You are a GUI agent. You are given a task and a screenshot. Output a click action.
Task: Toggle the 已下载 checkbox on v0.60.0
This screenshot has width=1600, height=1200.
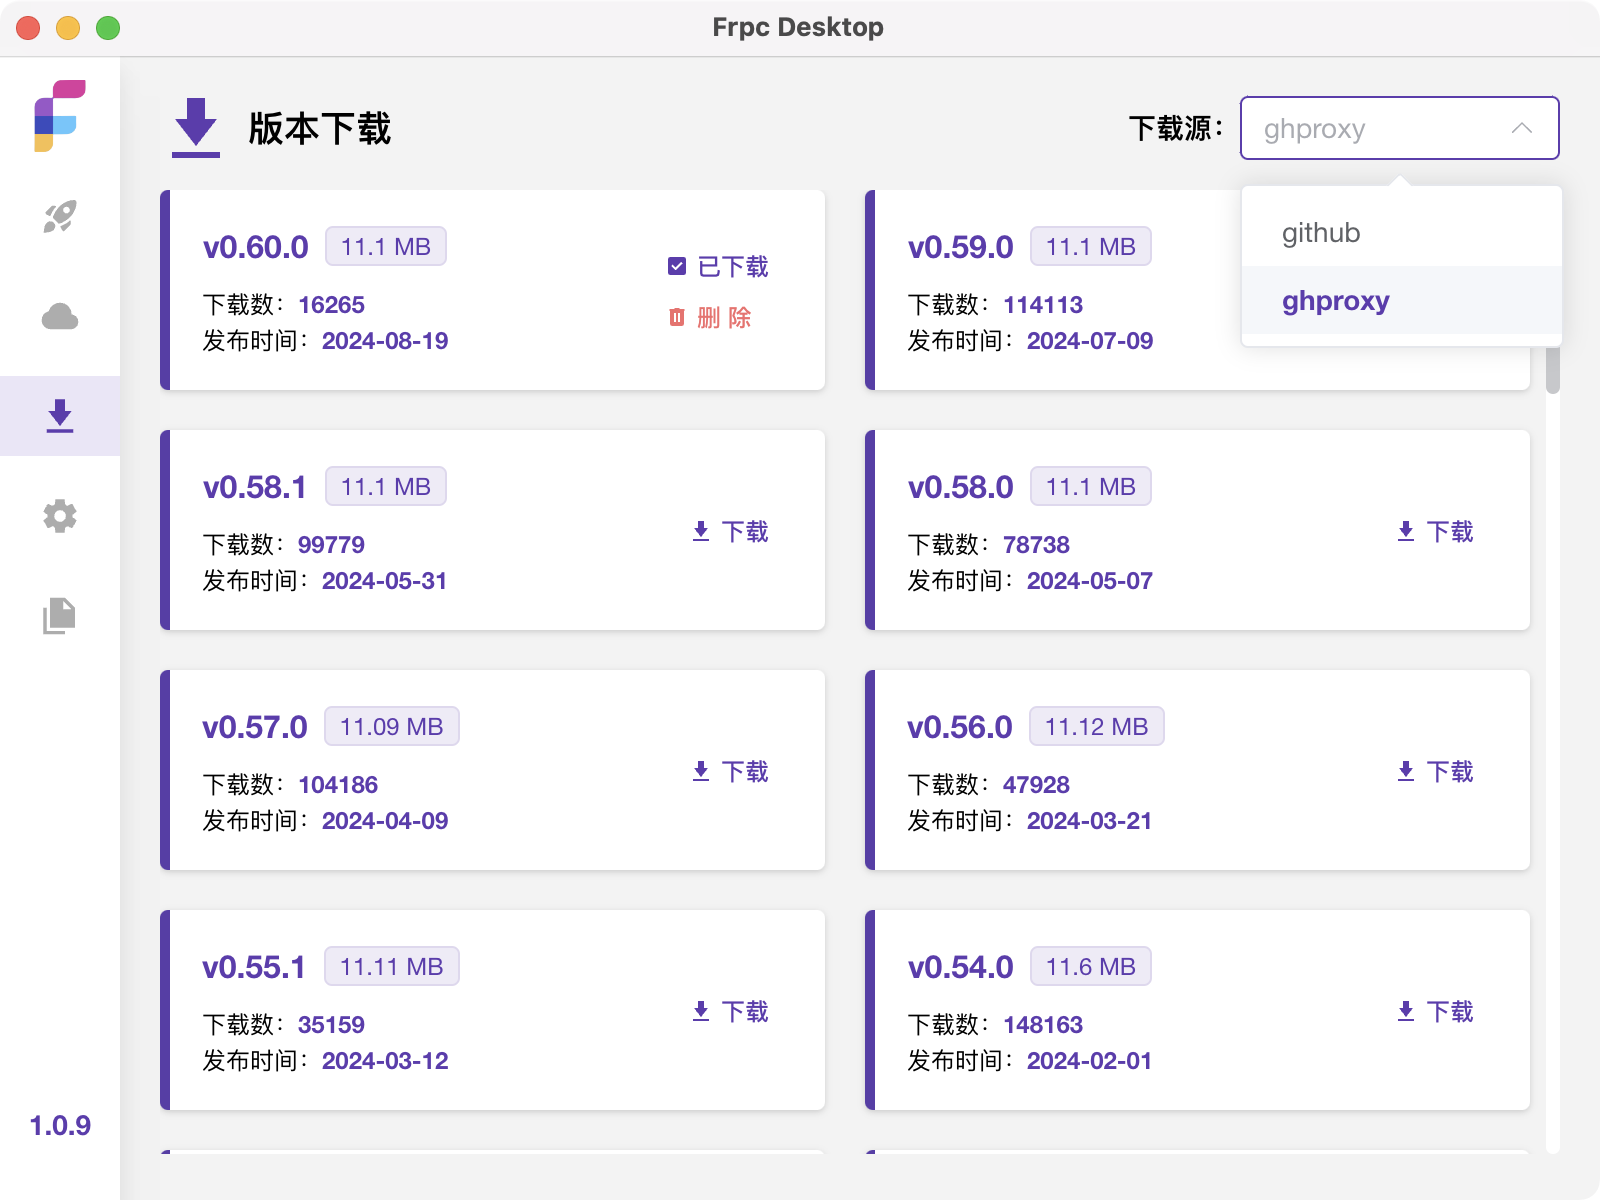677,266
